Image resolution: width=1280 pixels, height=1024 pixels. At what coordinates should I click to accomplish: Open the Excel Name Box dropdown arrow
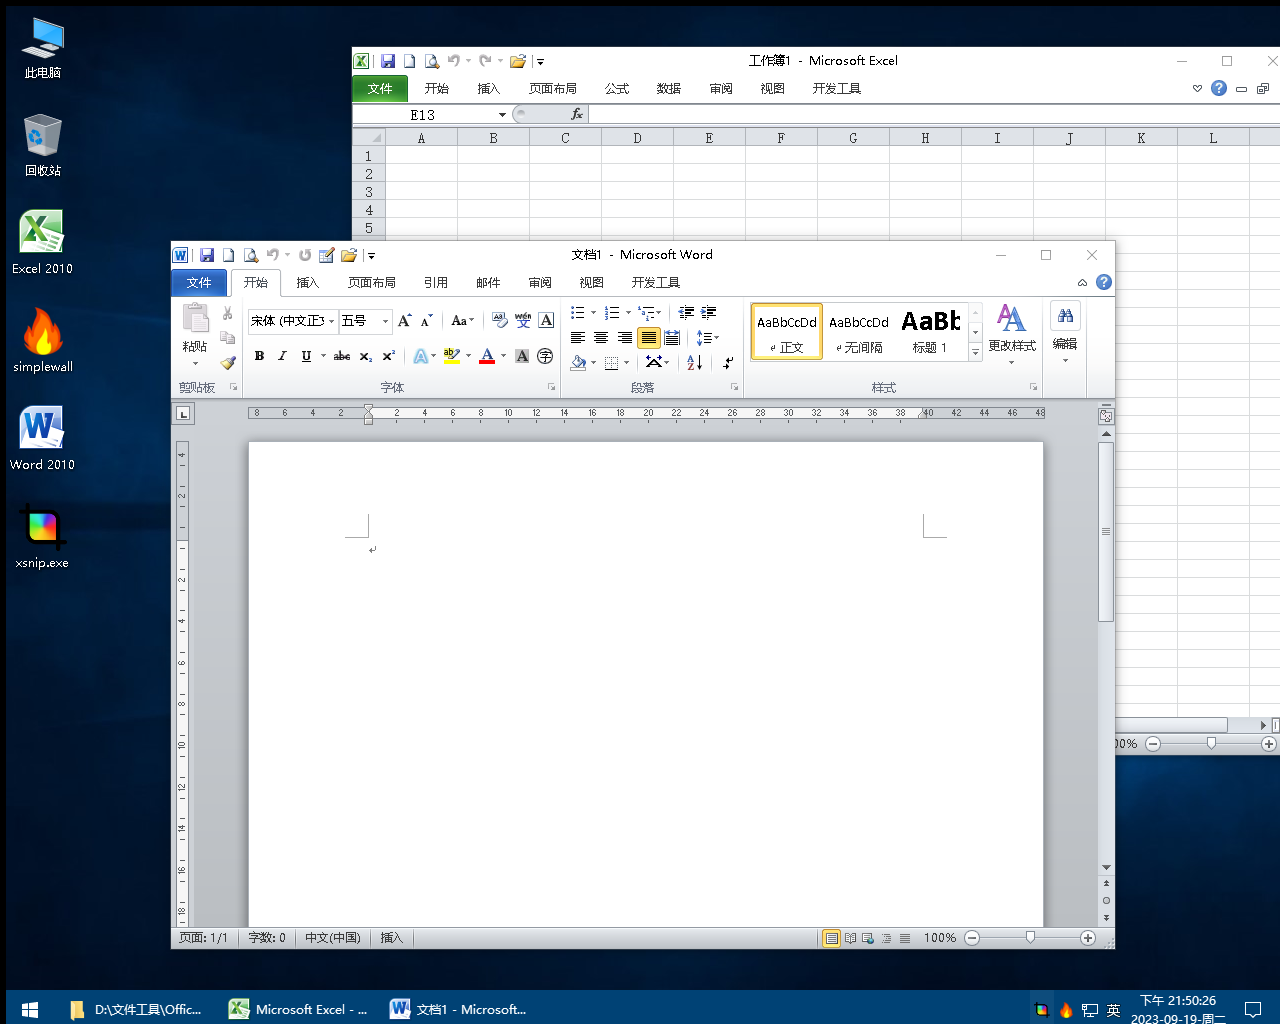(x=502, y=115)
